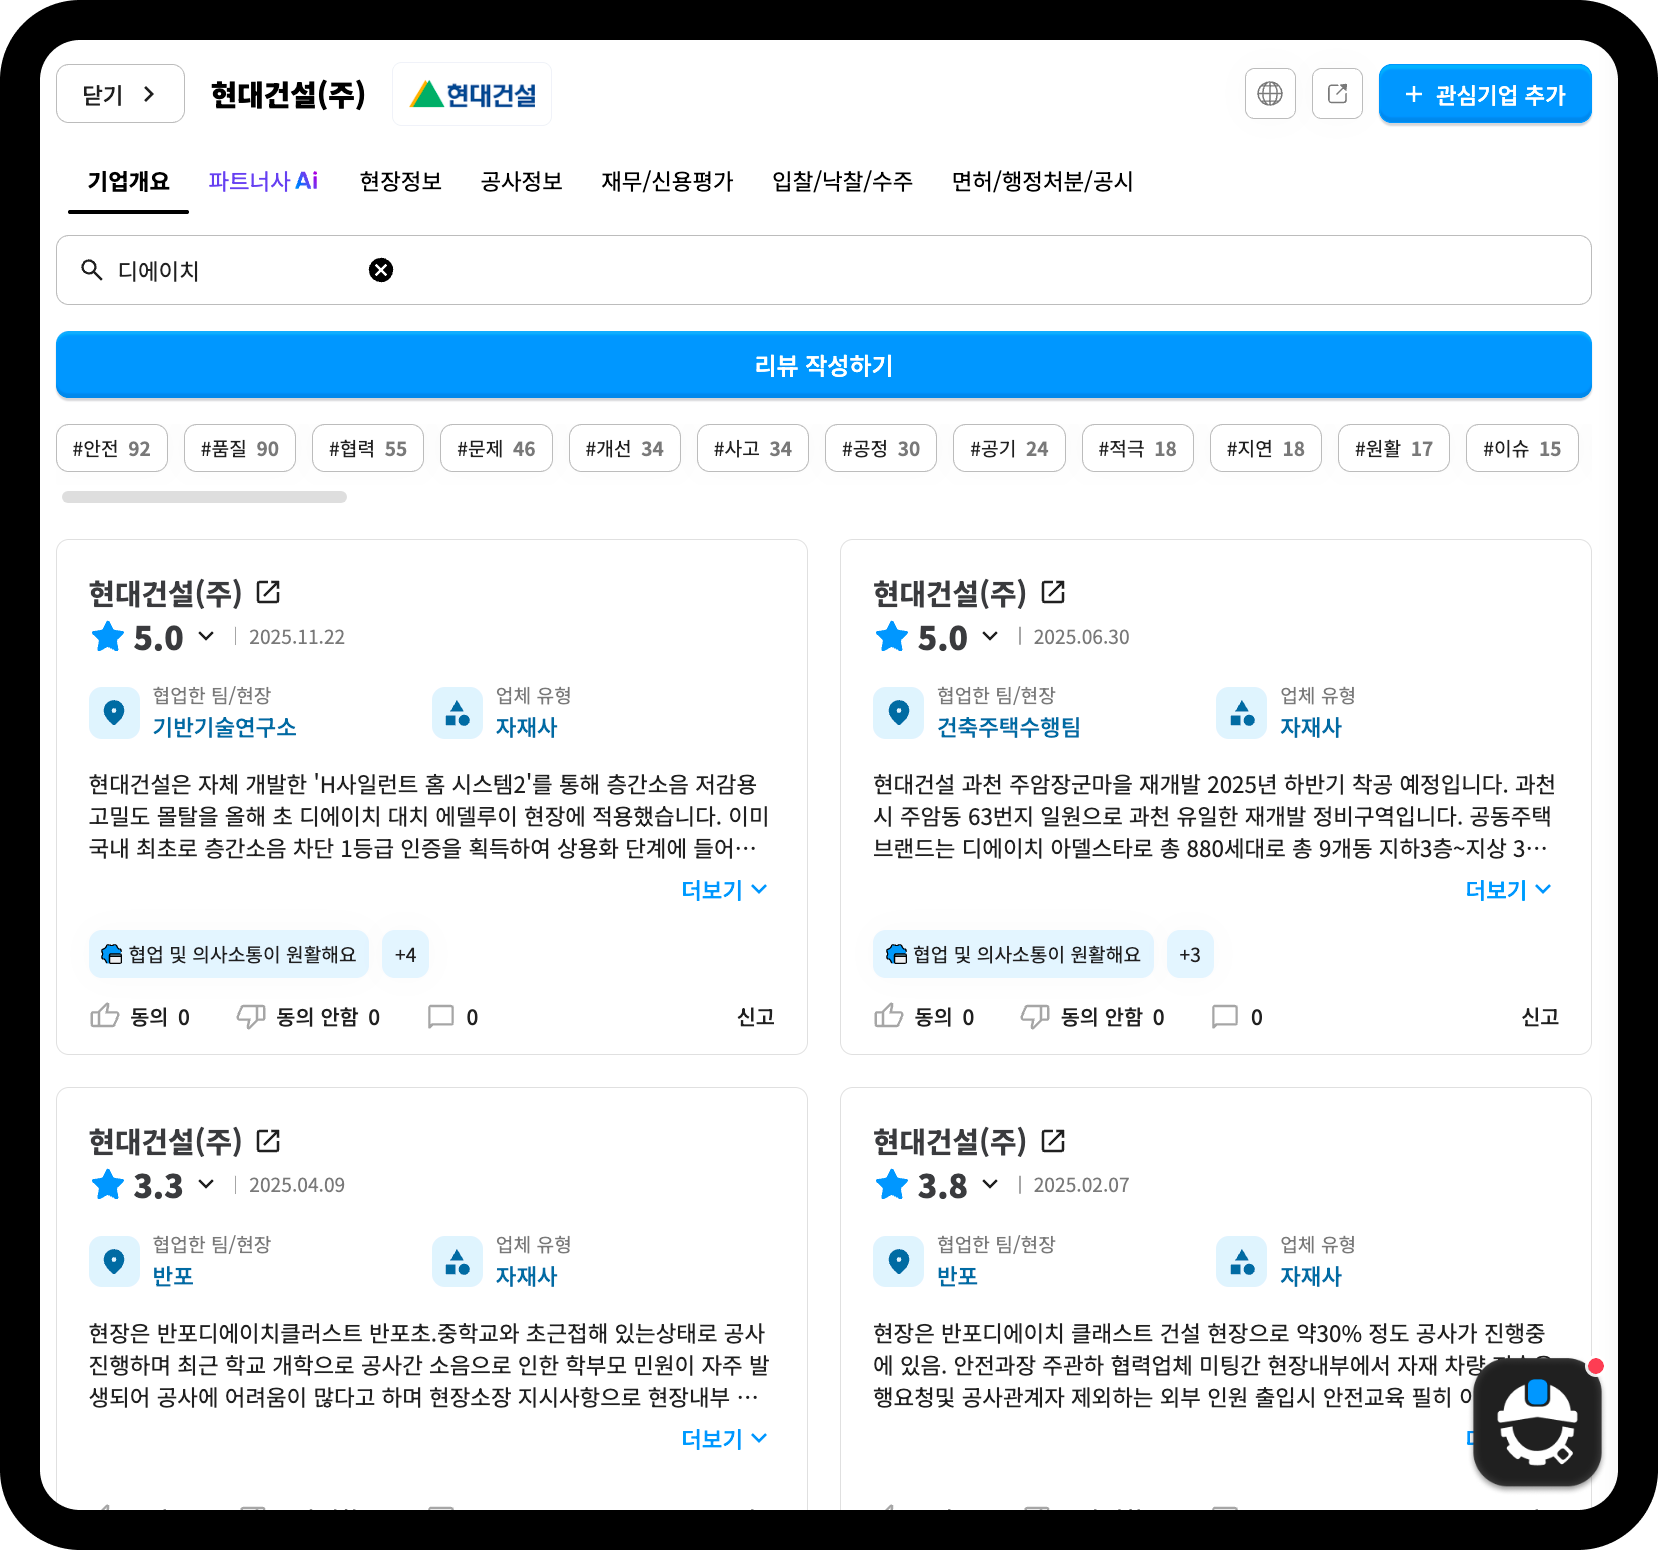
Task: Click the search magnifier icon
Action: coord(92,270)
